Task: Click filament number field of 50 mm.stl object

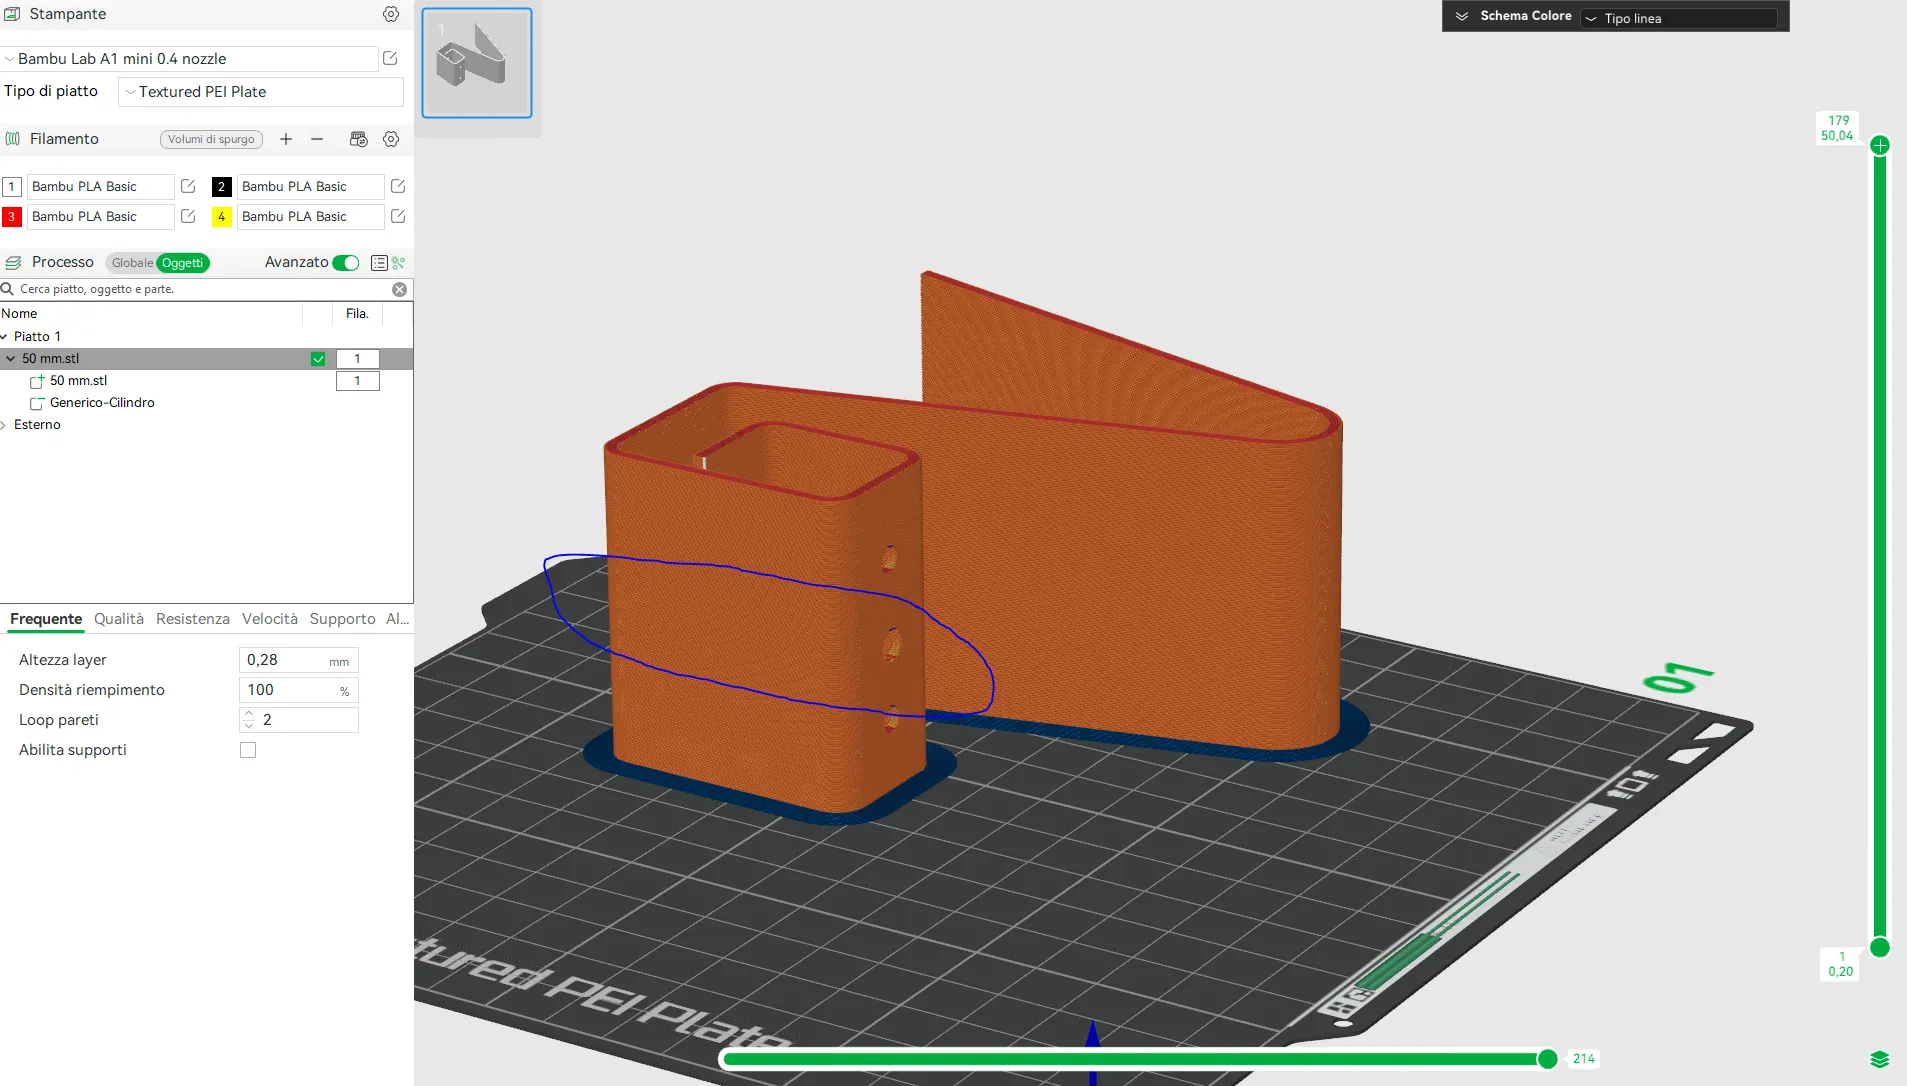Action: (357, 359)
